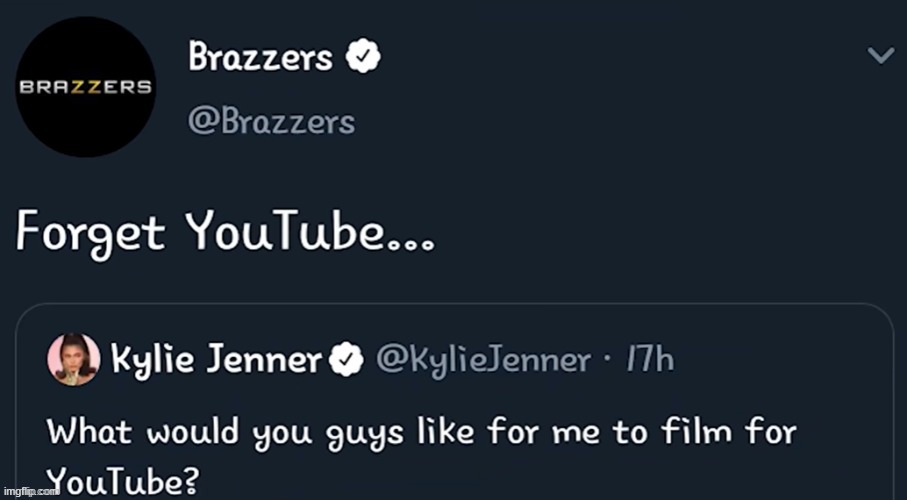907x500 pixels.
Task: Visit the @KylieJenner handle
Action: pyautogui.click(x=482, y=359)
